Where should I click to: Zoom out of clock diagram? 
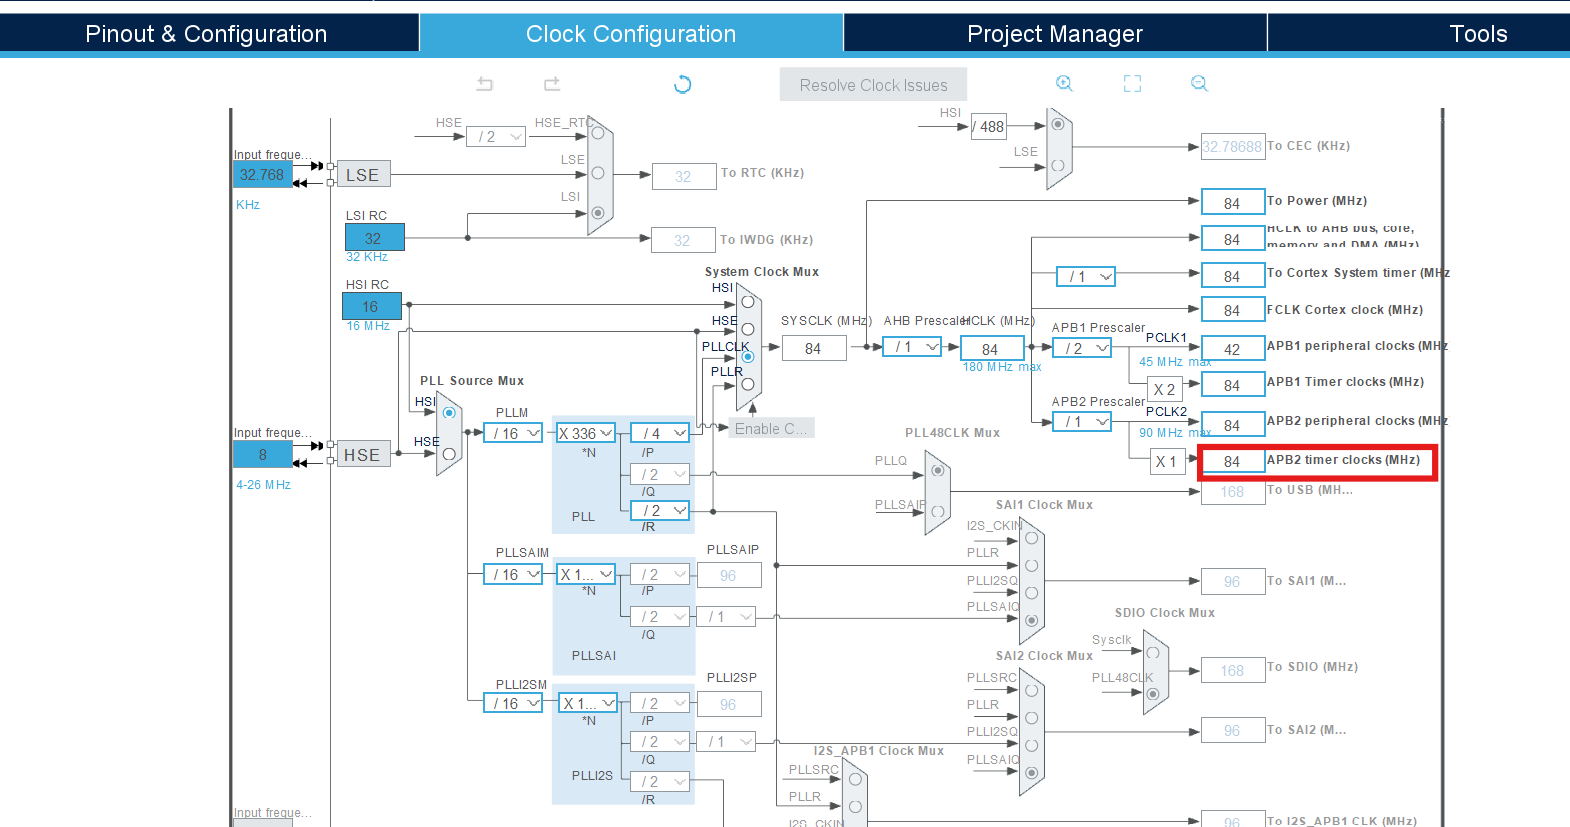[x=1199, y=84]
